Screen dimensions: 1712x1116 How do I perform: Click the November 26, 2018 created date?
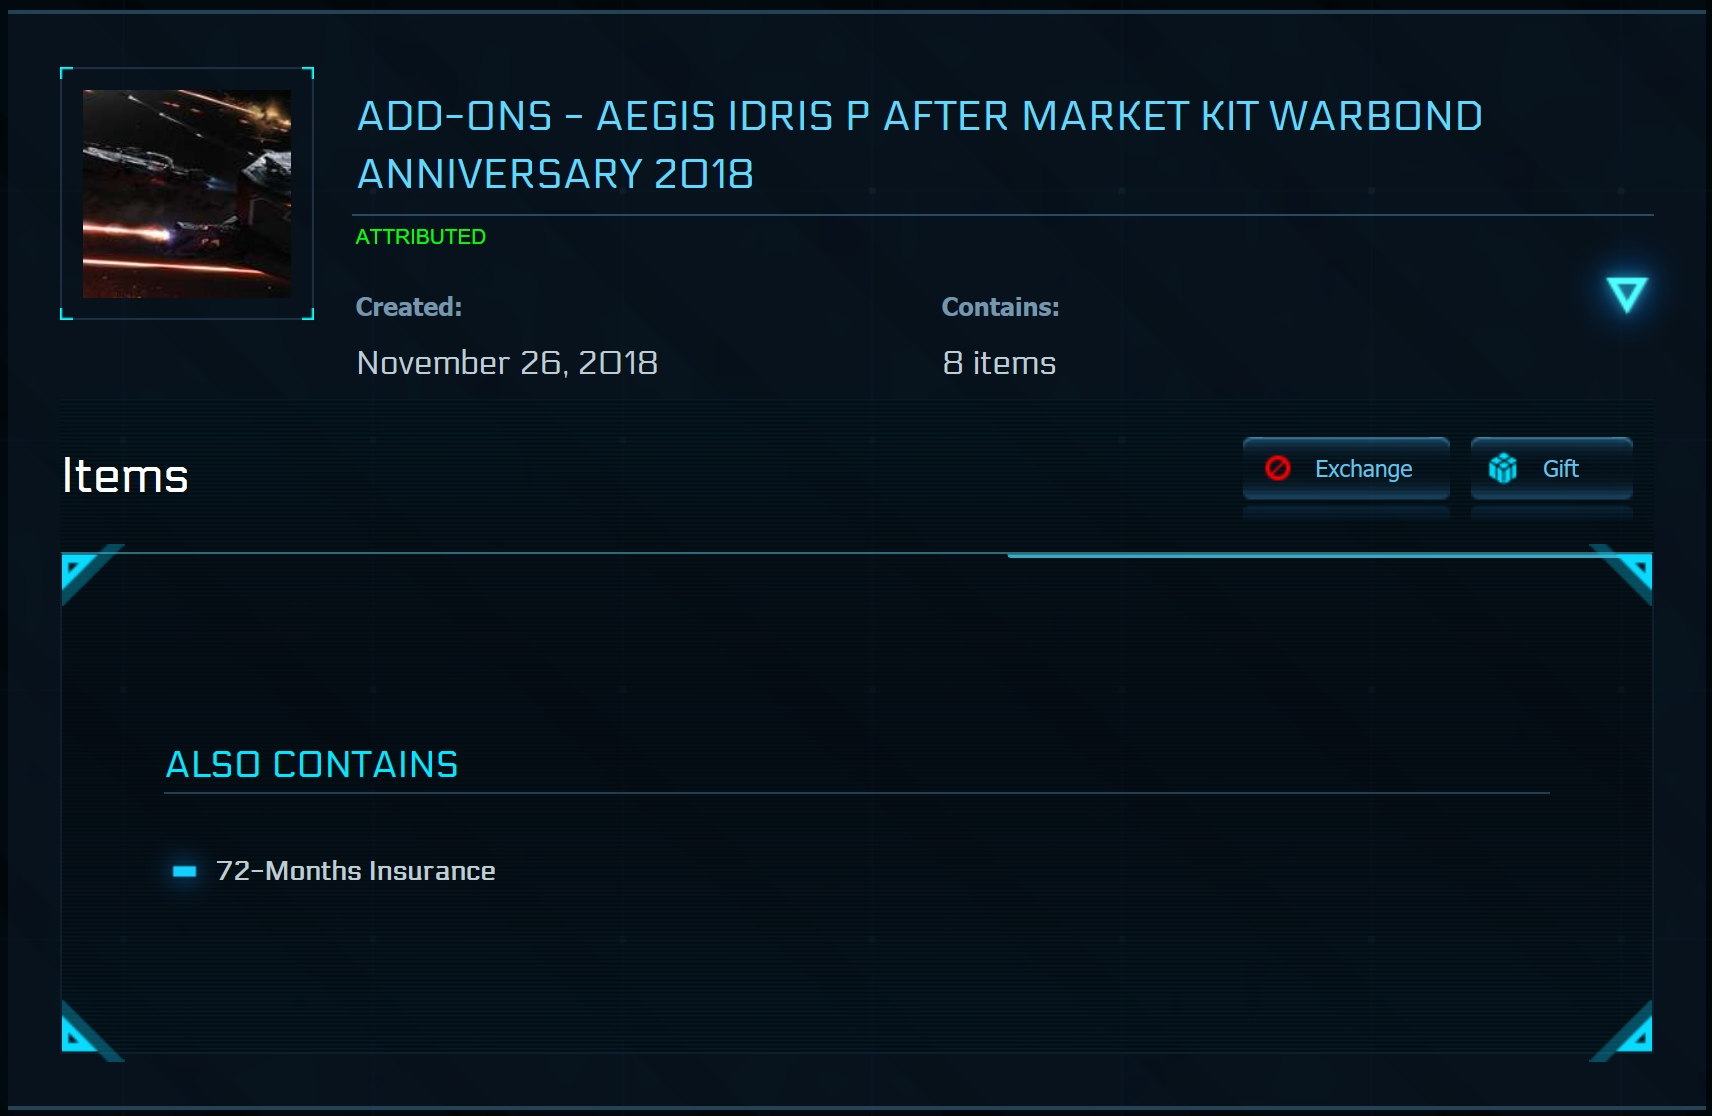click(507, 363)
